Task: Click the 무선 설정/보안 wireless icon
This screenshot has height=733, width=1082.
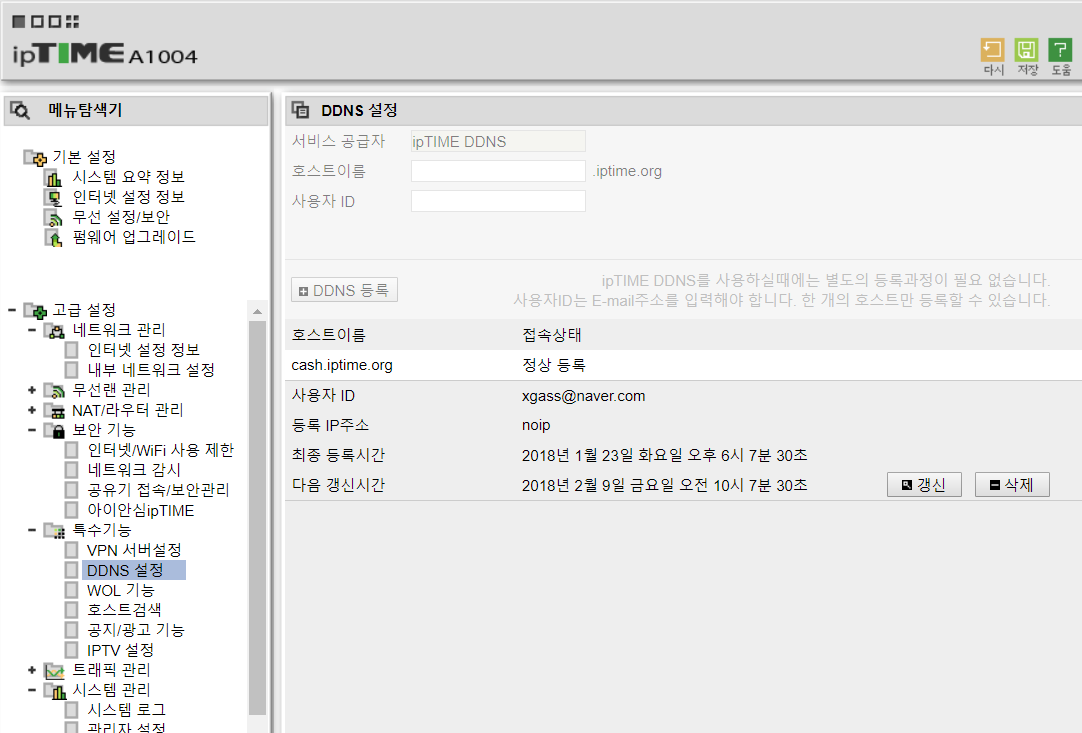Action: pyautogui.click(x=53, y=218)
